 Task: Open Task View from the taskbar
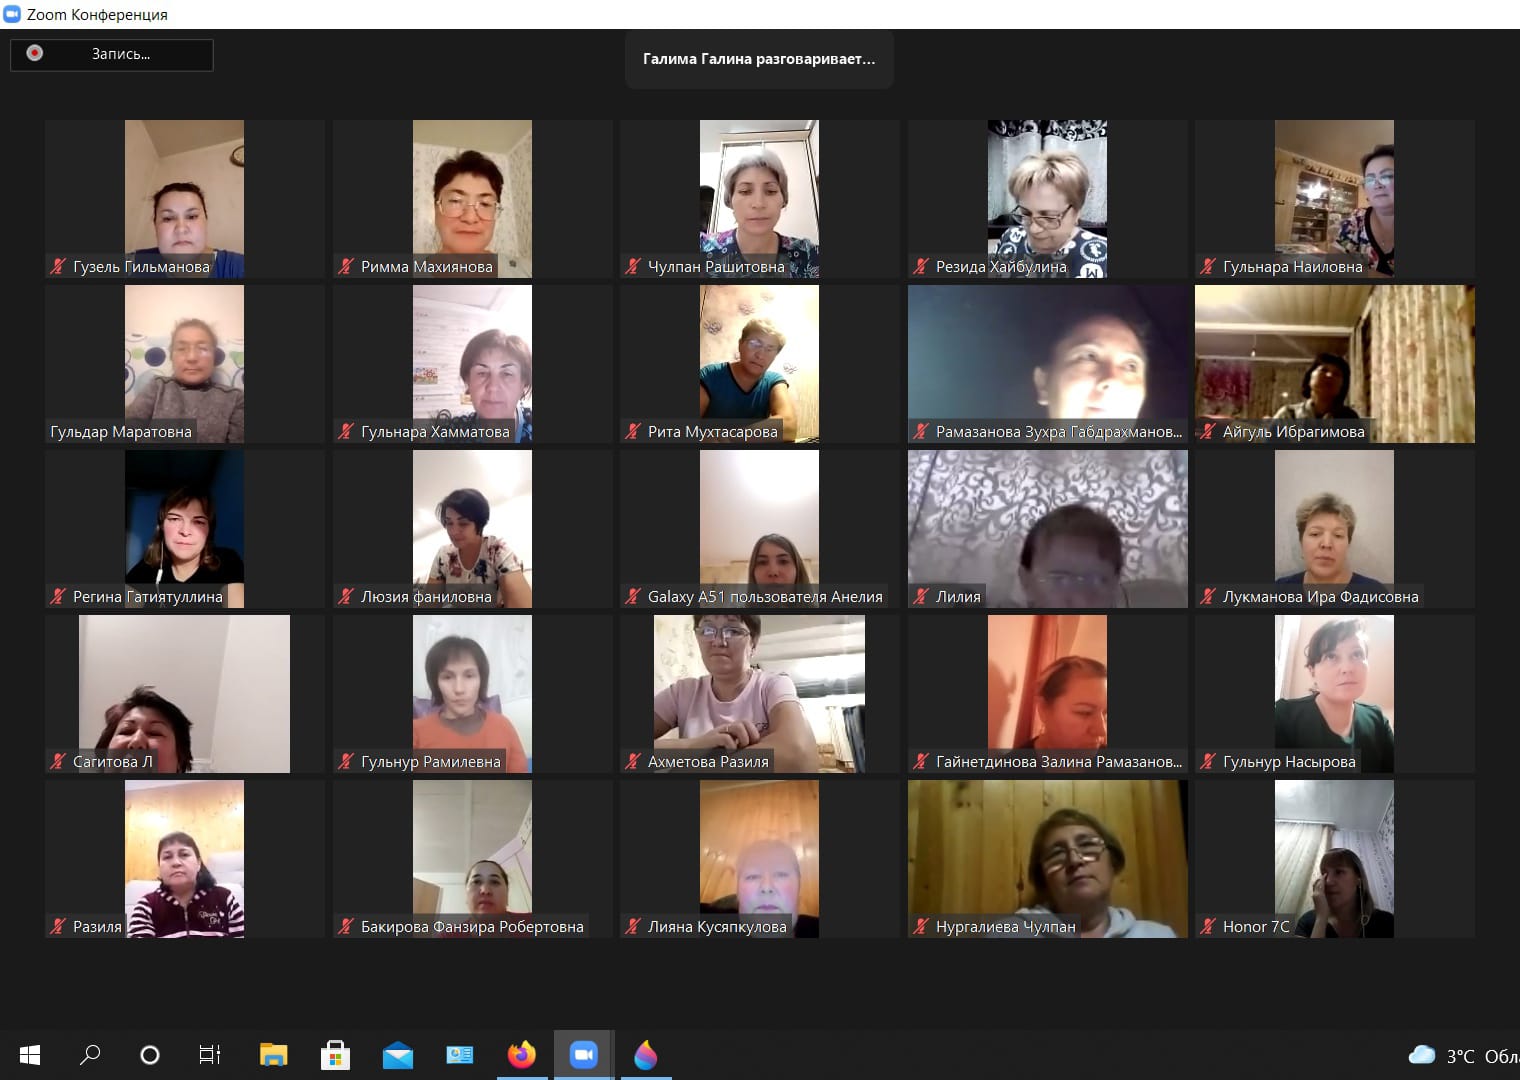pos(210,1055)
